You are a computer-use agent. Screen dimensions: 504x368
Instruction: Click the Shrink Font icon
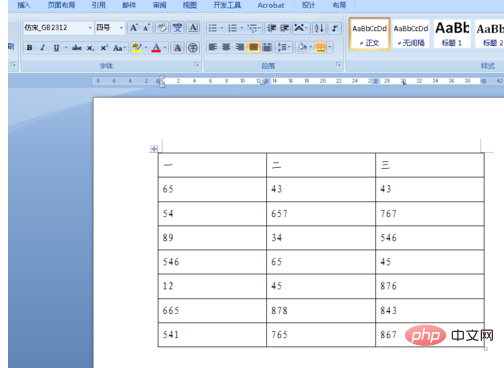coord(146,28)
